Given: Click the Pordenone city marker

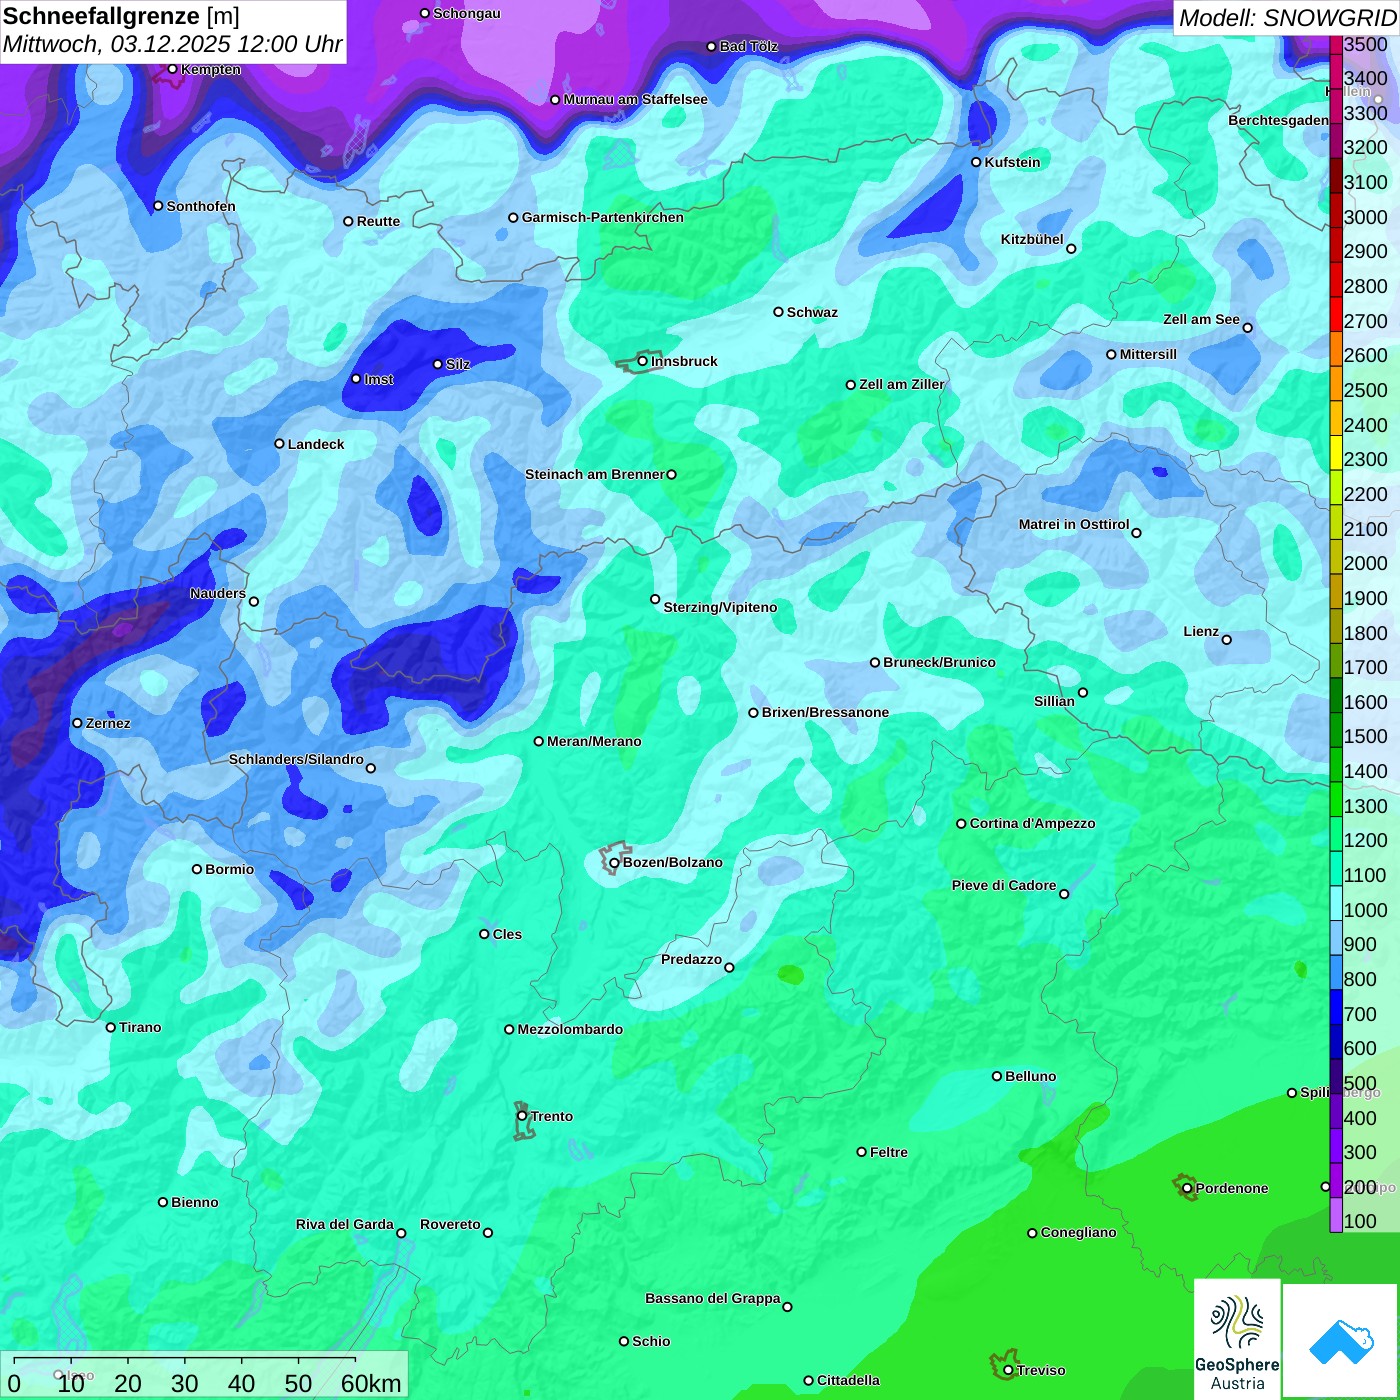Looking at the screenshot, I should click(x=1187, y=1188).
